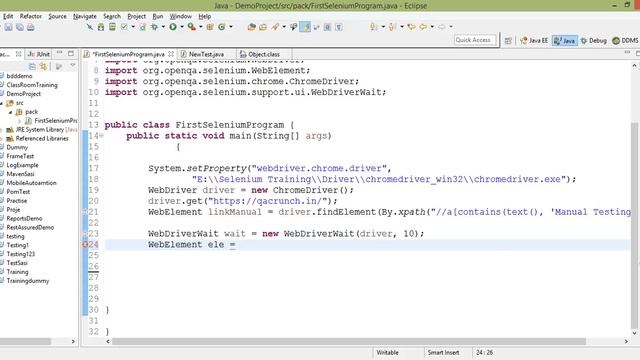Viewport: 640px width, 360px height.
Task: Close the FirstSeleniumProgram.java tab with its X
Action: click(171, 54)
